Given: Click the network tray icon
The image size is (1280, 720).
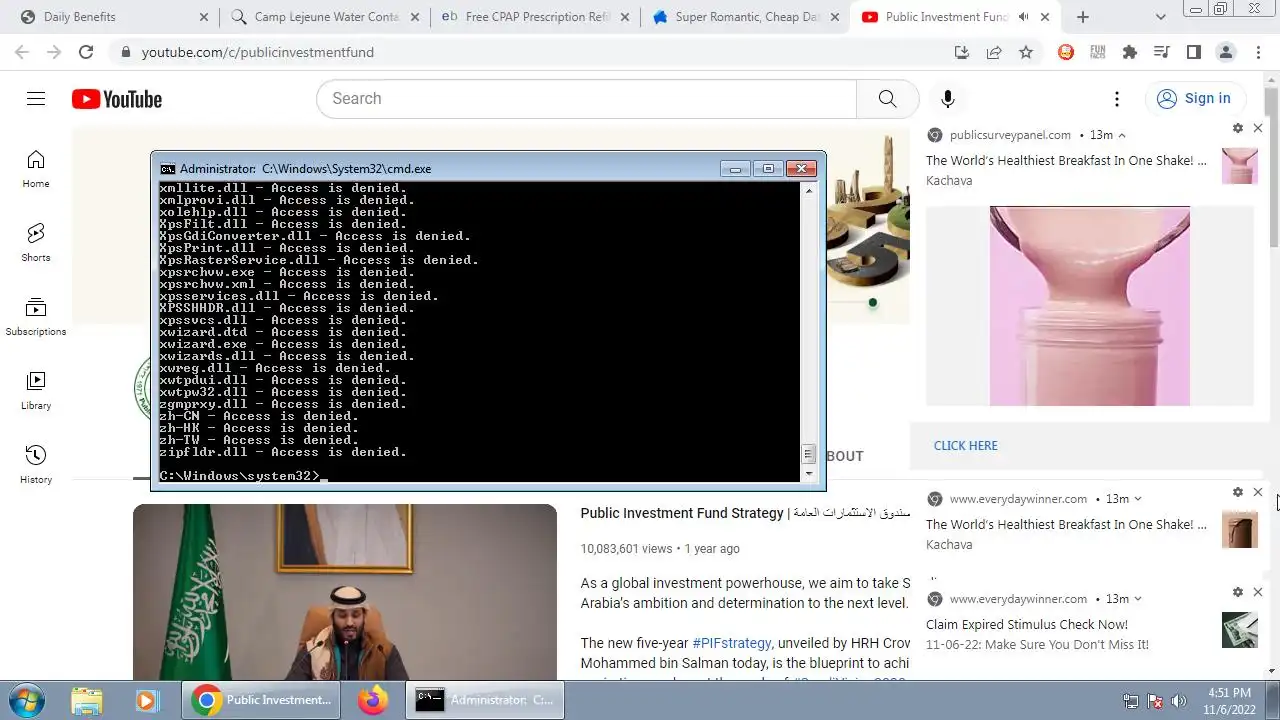Looking at the screenshot, I should click(x=1131, y=701).
